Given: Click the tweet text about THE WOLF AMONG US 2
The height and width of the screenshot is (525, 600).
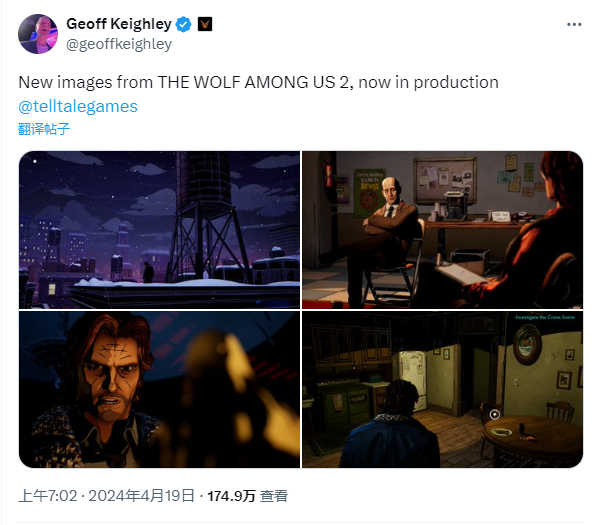Looking at the screenshot, I should point(259,83).
